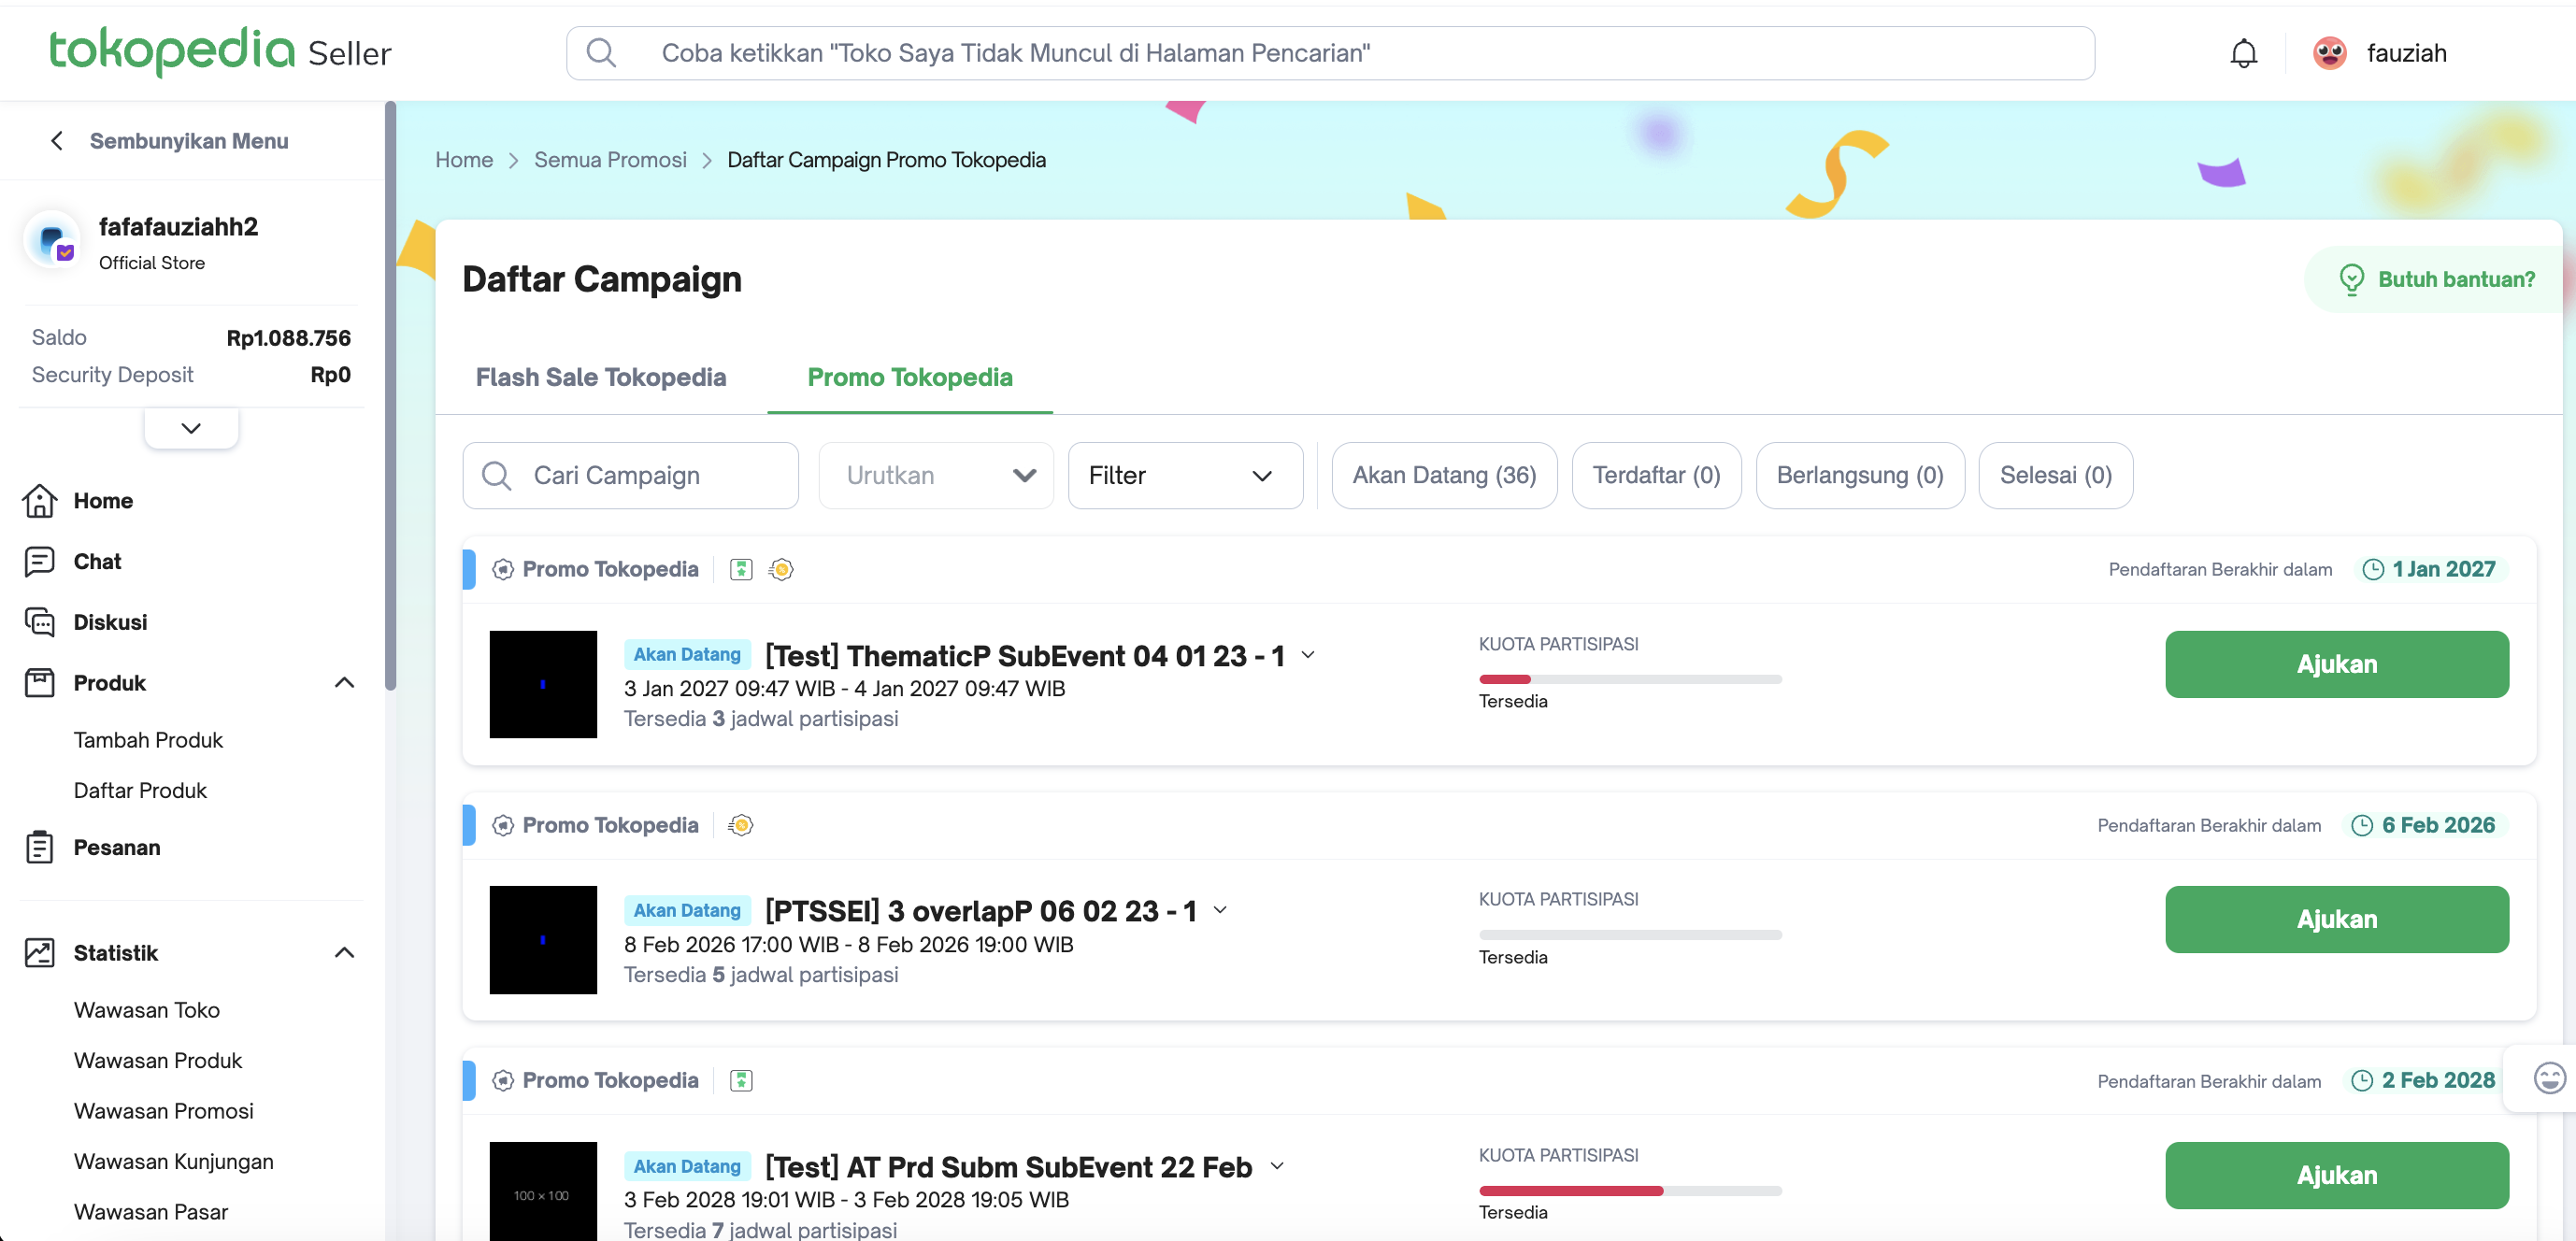Image resolution: width=2576 pixels, height=1241 pixels.
Task: Click the Chat sidebar icon
Action: [x=40, y=561]
